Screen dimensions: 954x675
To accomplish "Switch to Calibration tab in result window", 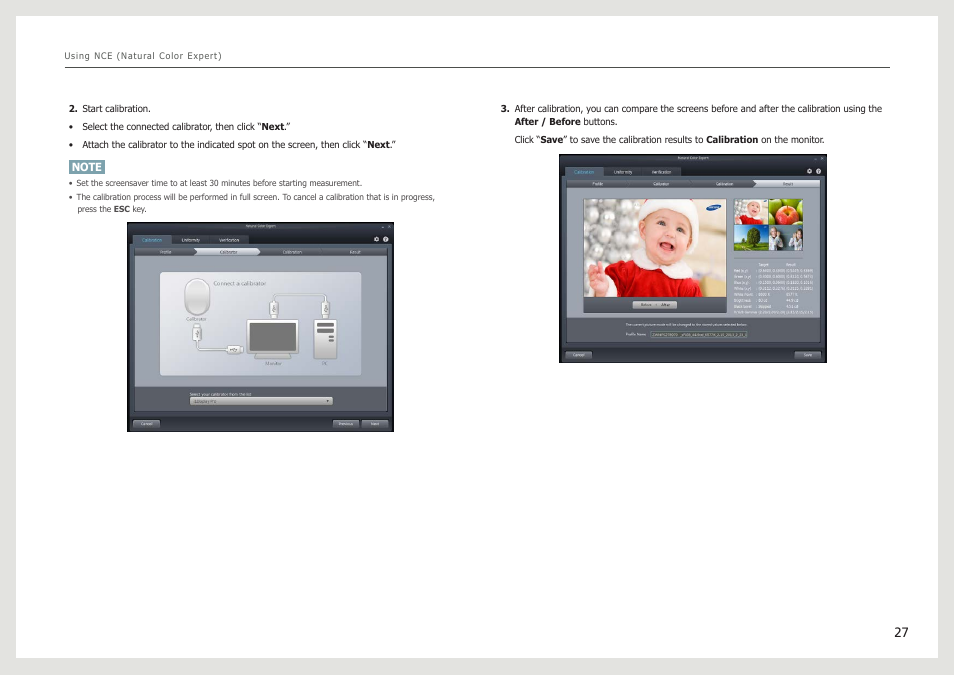I will tap(584, 172).
